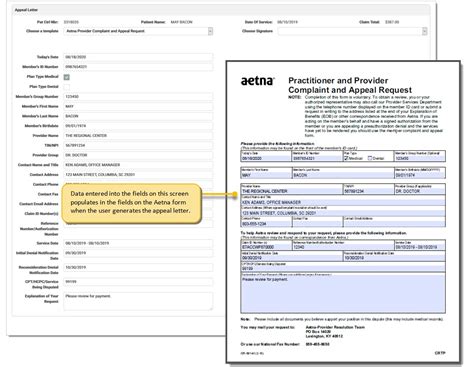Click the Member's First Name field
The height and width of the screenshot is (367, 474).
(138, 106)
